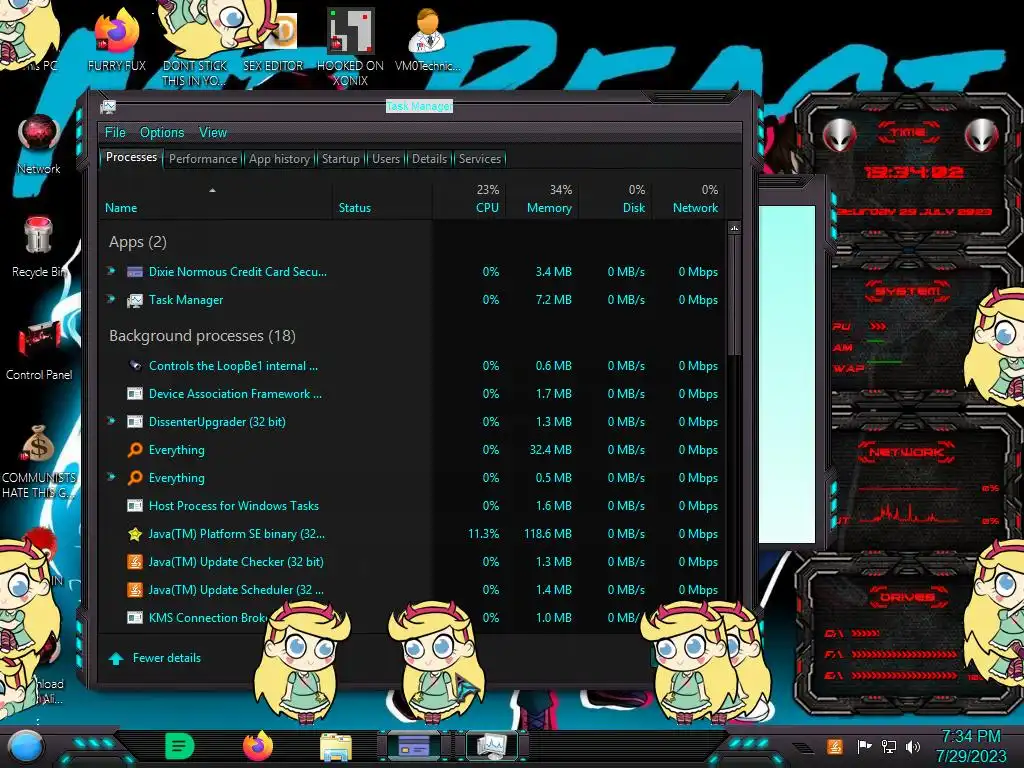Click LoopBe1 internal process icon
The width and height of the screenshot is (1024, 768).
135,366
